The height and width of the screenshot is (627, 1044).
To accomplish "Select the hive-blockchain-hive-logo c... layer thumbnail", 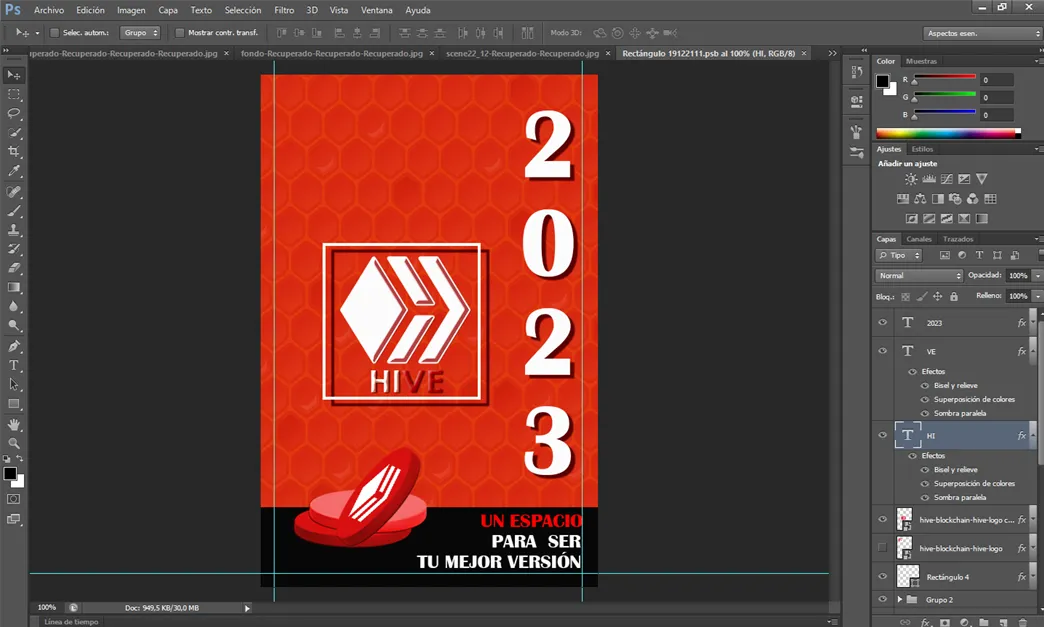I will point(904,520).
